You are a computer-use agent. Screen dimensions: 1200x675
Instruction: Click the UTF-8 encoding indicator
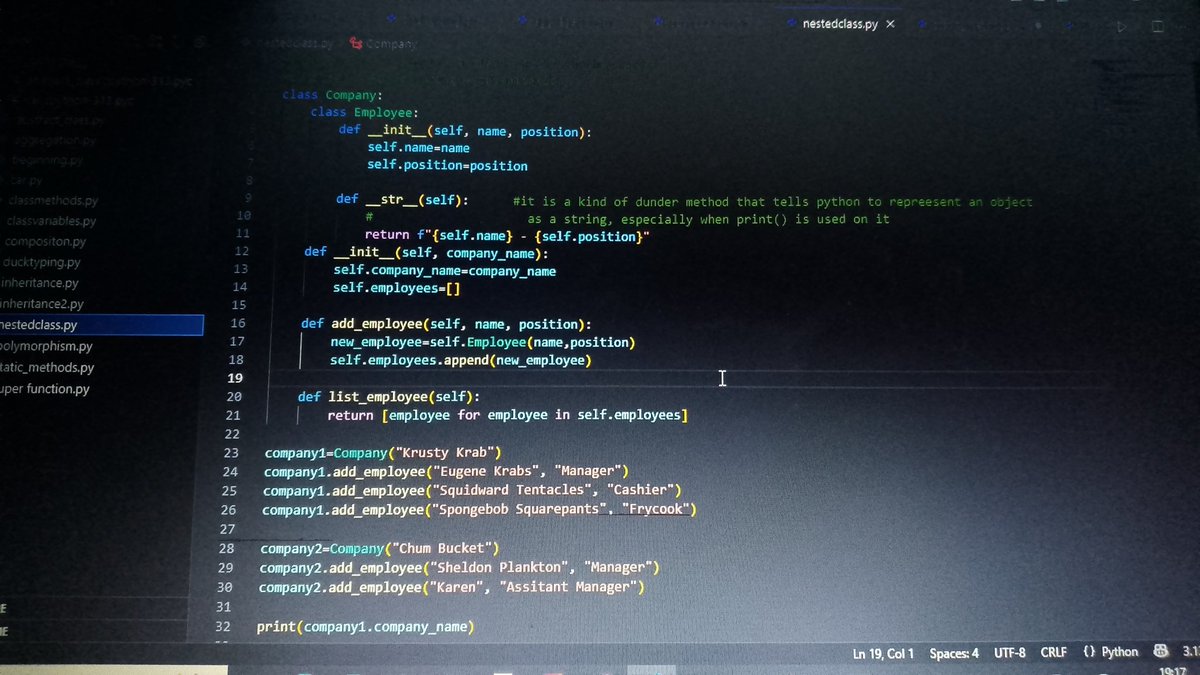pyautogui.click(x=1010, y=652)
